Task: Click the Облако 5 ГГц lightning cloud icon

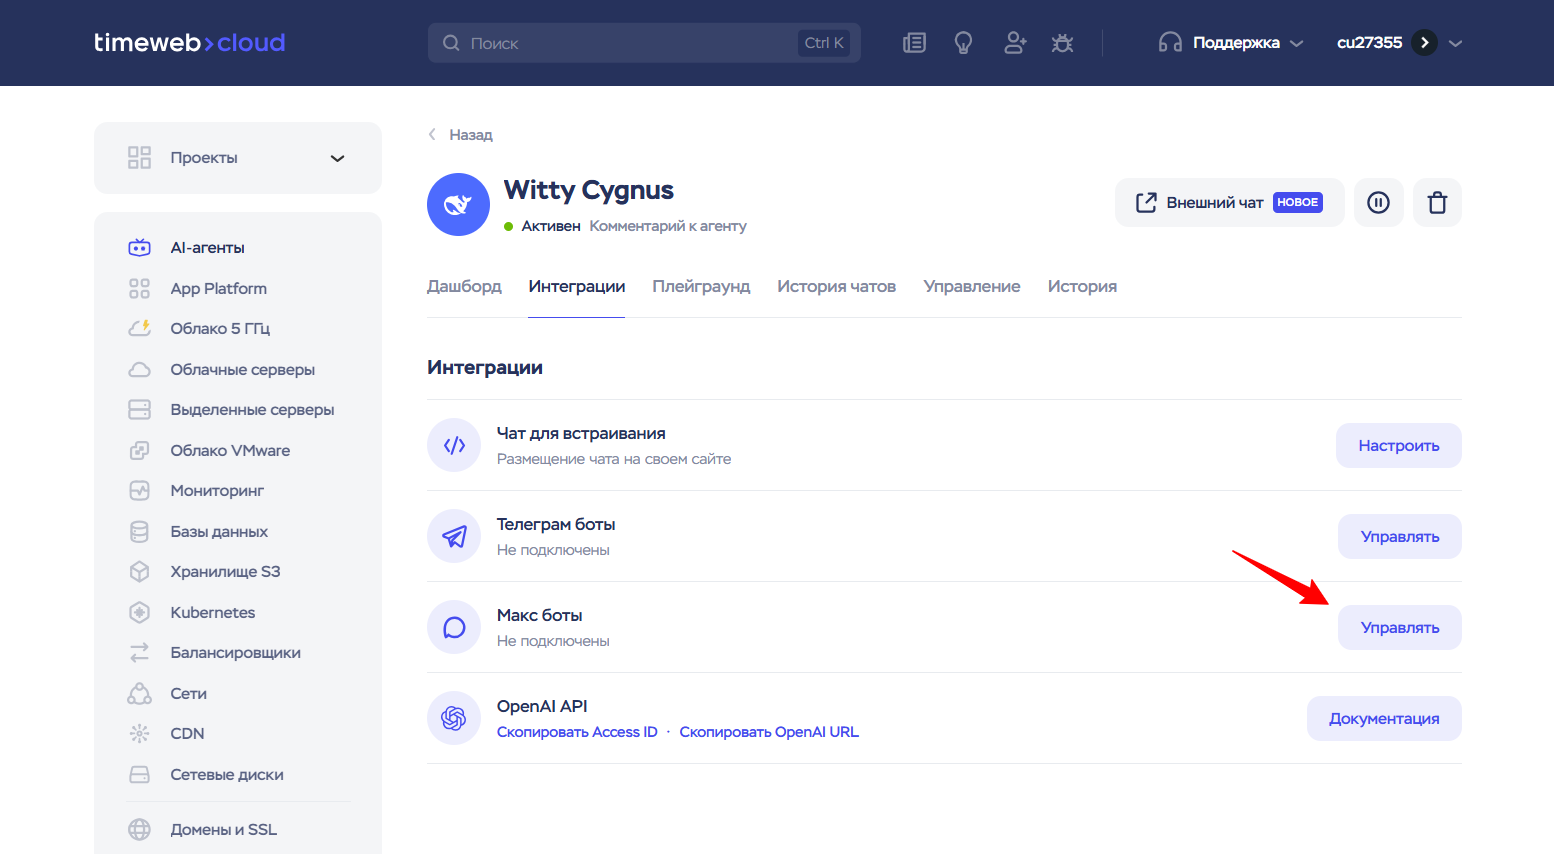Action: point(140,328)
